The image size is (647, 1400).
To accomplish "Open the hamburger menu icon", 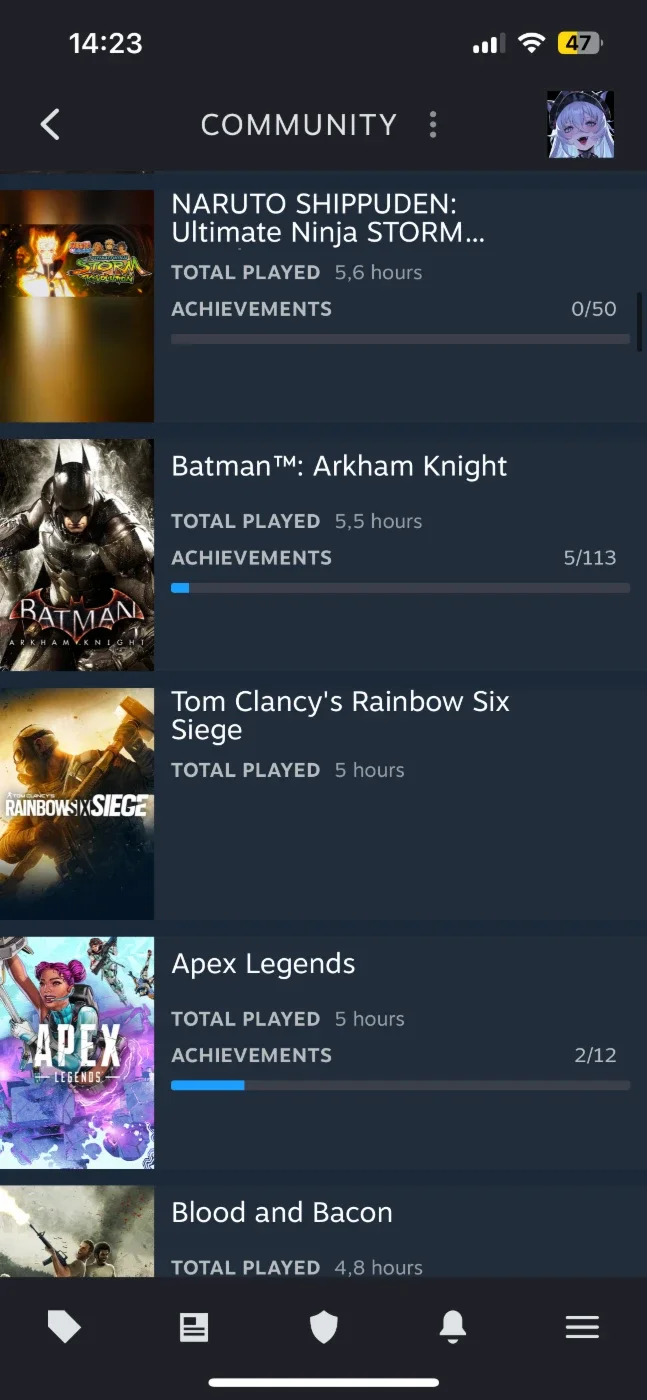I will (x=582, y=1327).
